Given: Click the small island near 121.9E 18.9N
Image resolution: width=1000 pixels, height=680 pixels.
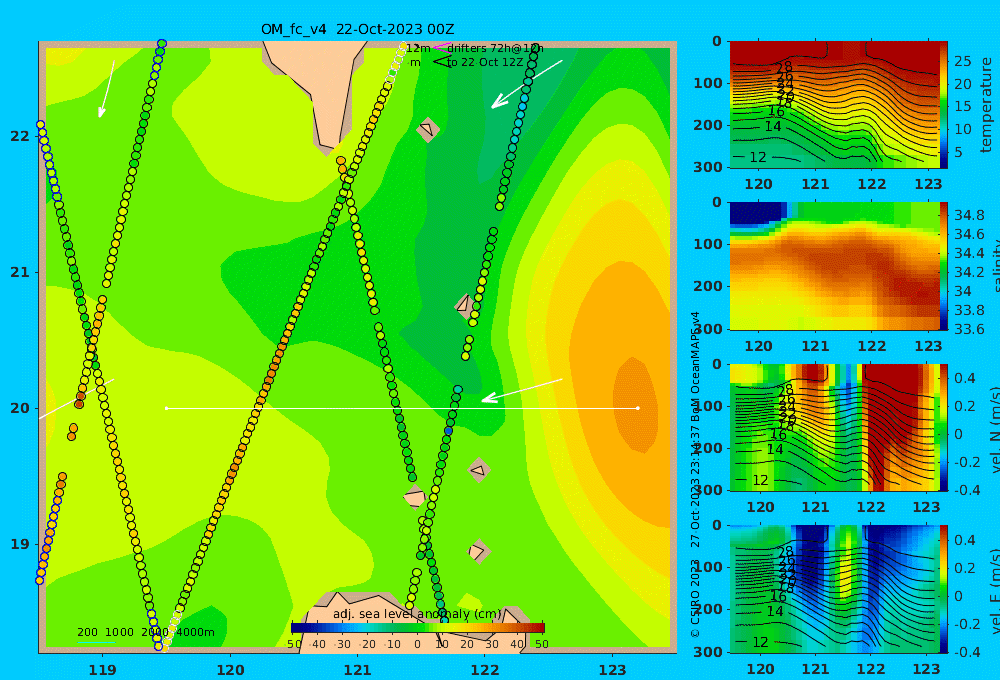Looking at the screenshot, I should coord(478,551).
